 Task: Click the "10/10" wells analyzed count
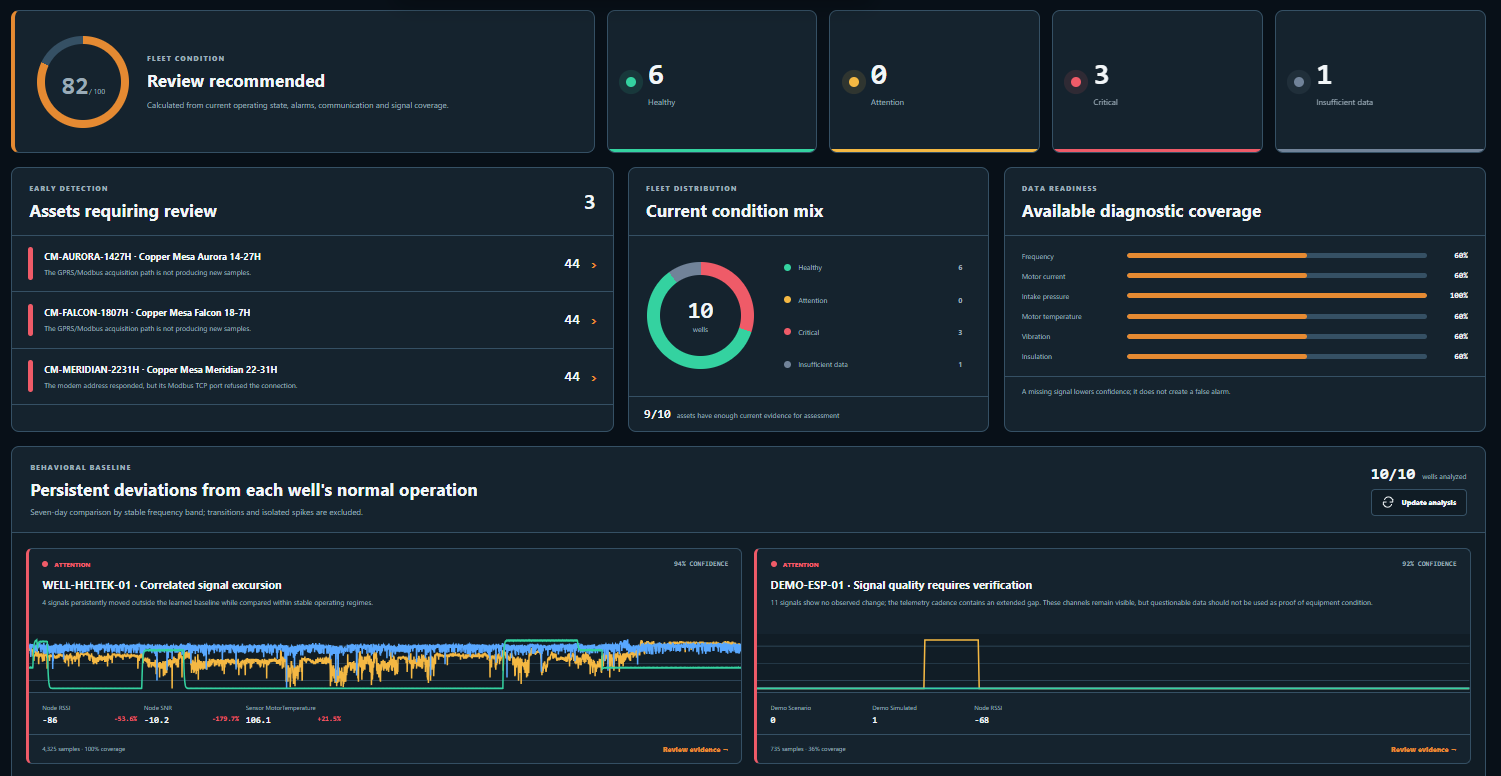(x=1393, y=475)
